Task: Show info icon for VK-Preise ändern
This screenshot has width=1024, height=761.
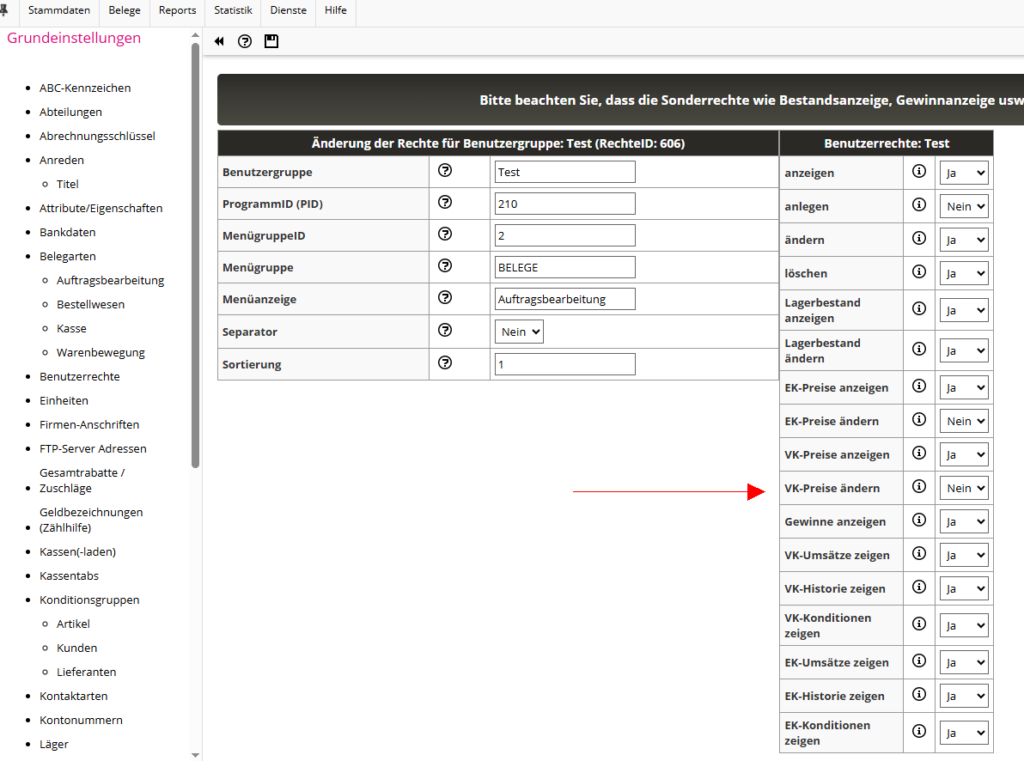Action: 919,486
